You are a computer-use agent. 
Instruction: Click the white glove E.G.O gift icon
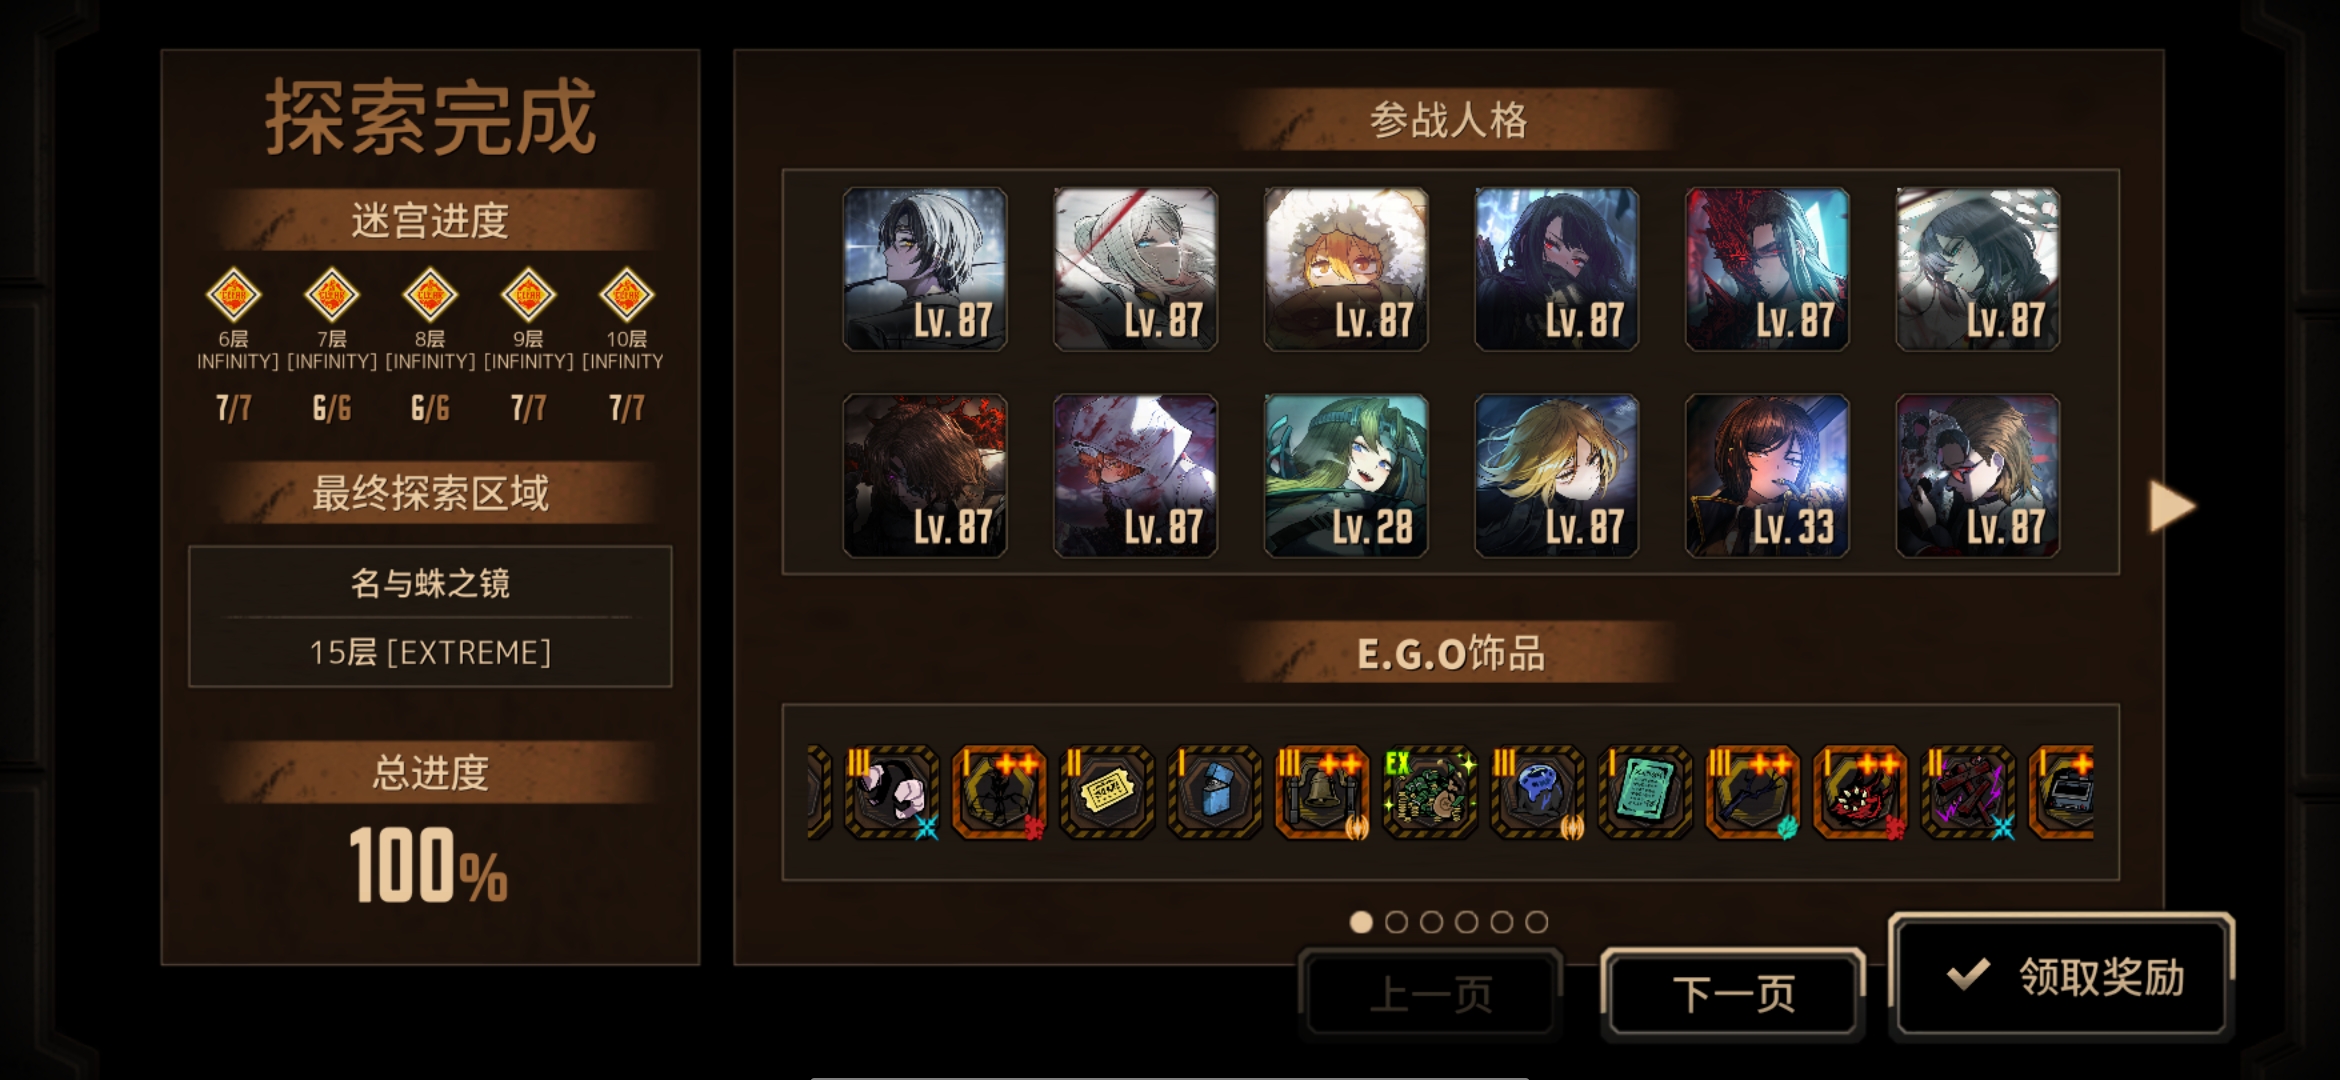(891, 793)
